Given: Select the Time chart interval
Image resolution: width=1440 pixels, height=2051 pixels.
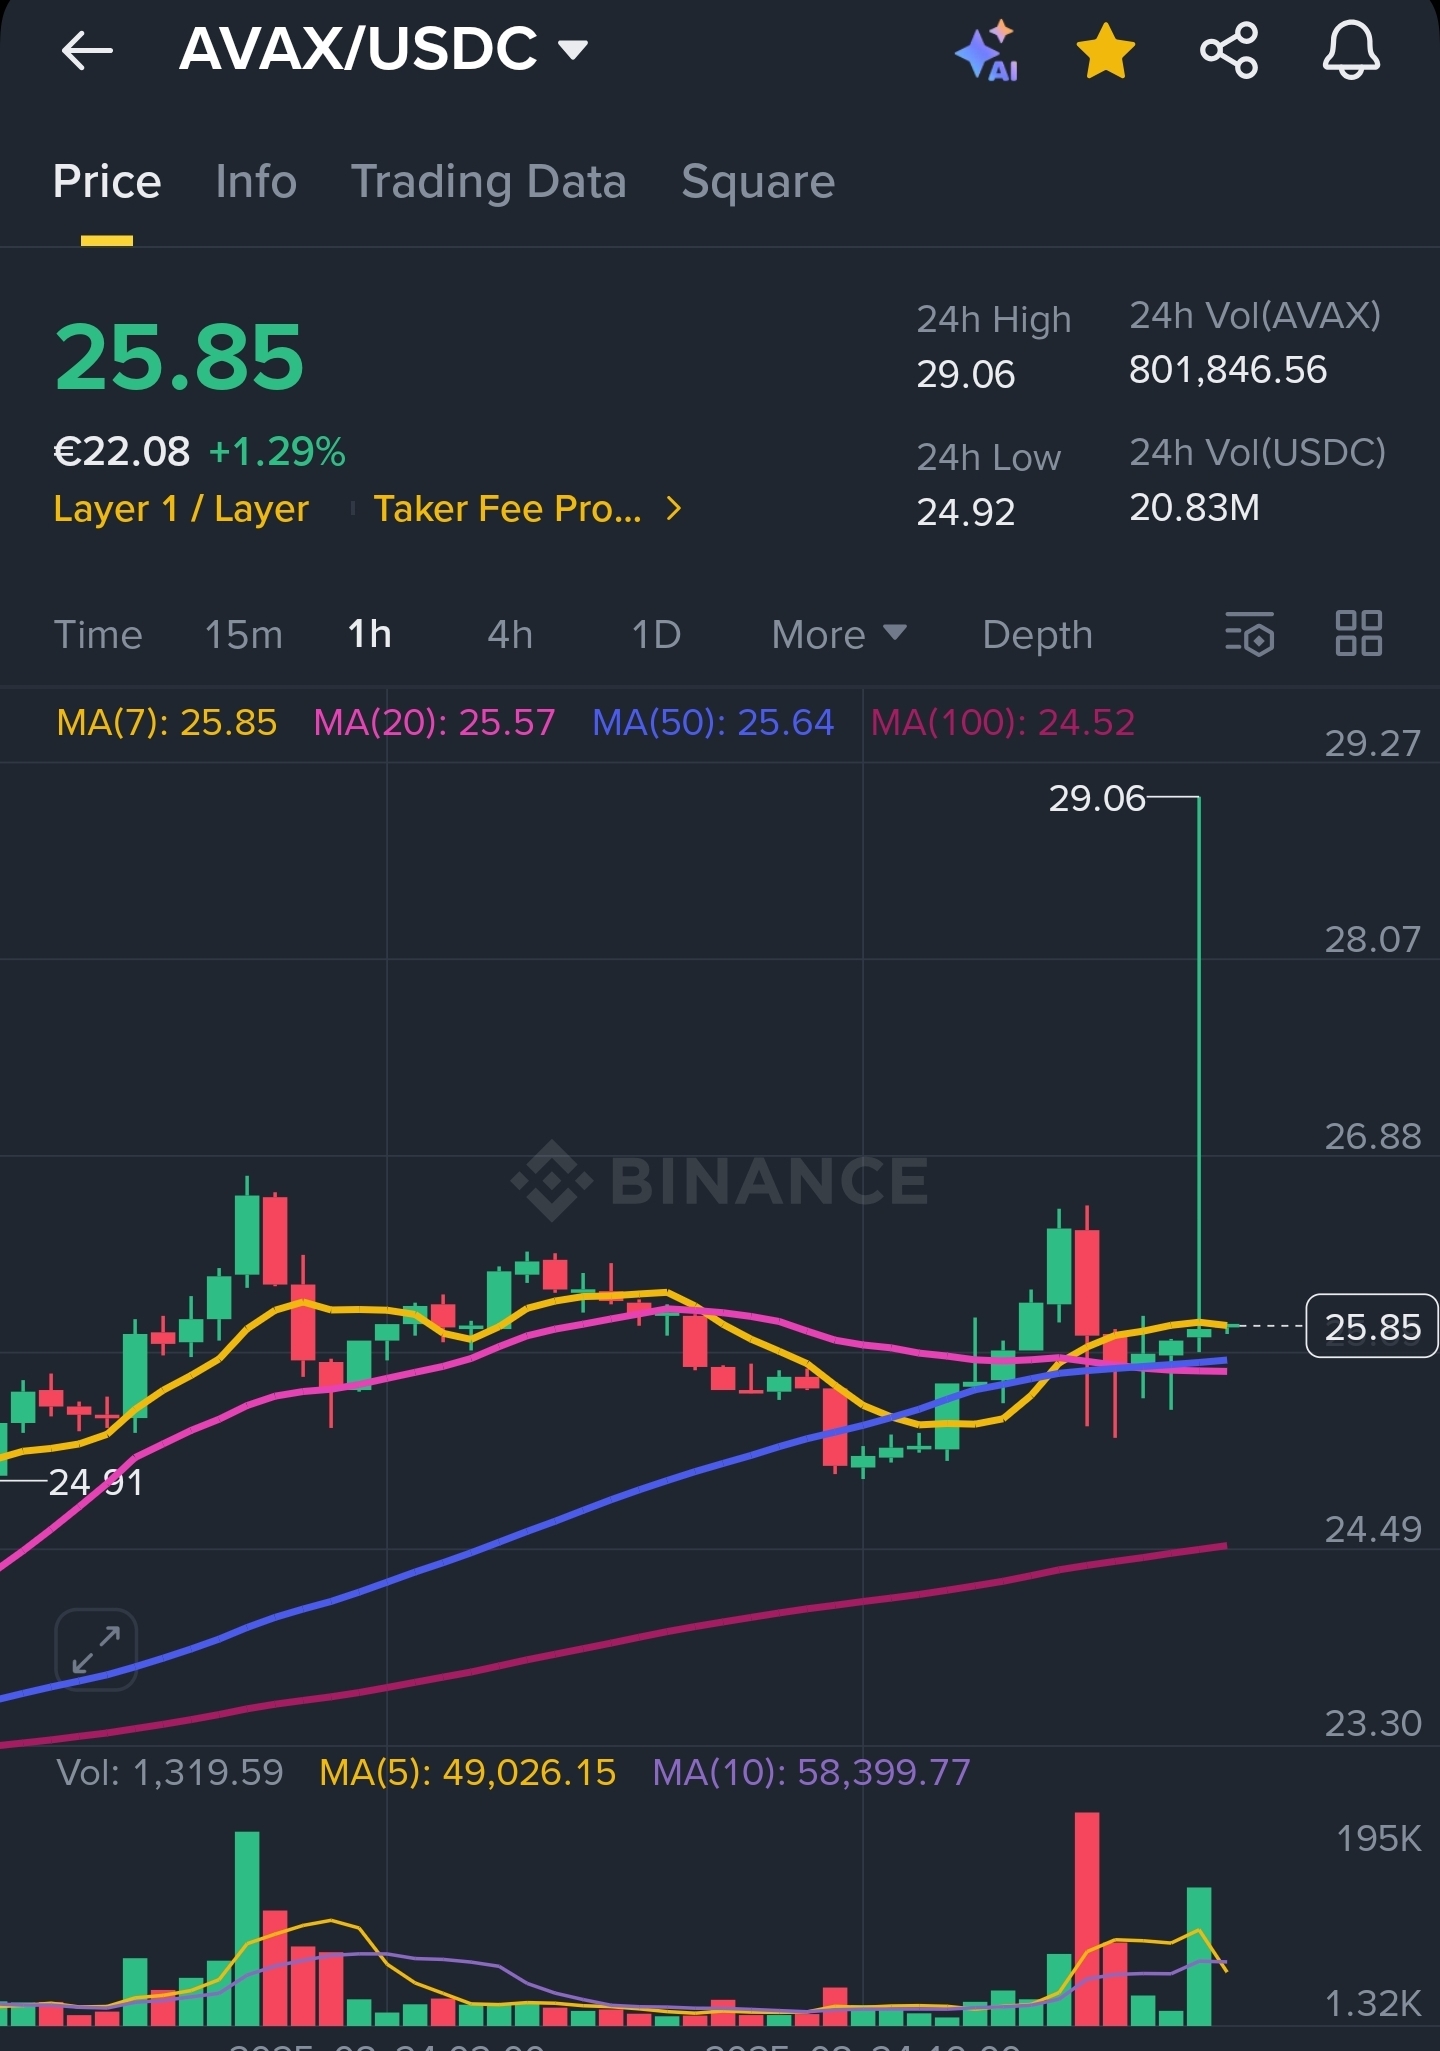Looking at the screenshot, I should 98,635.
